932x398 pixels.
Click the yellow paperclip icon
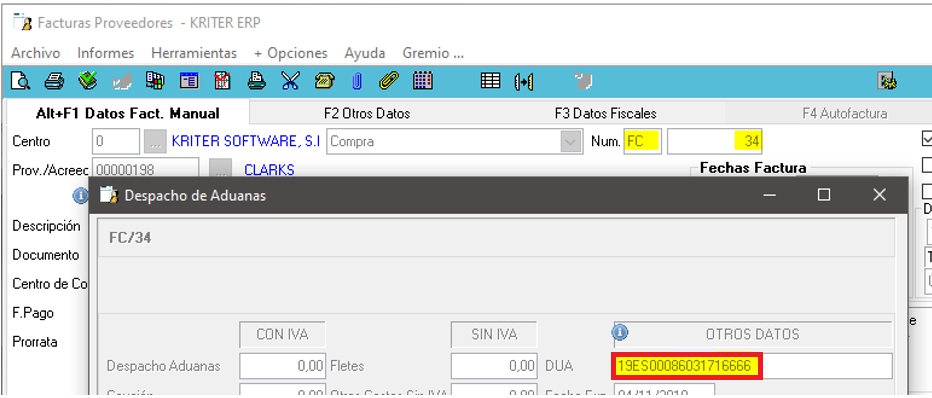click(x=389, y=81)
